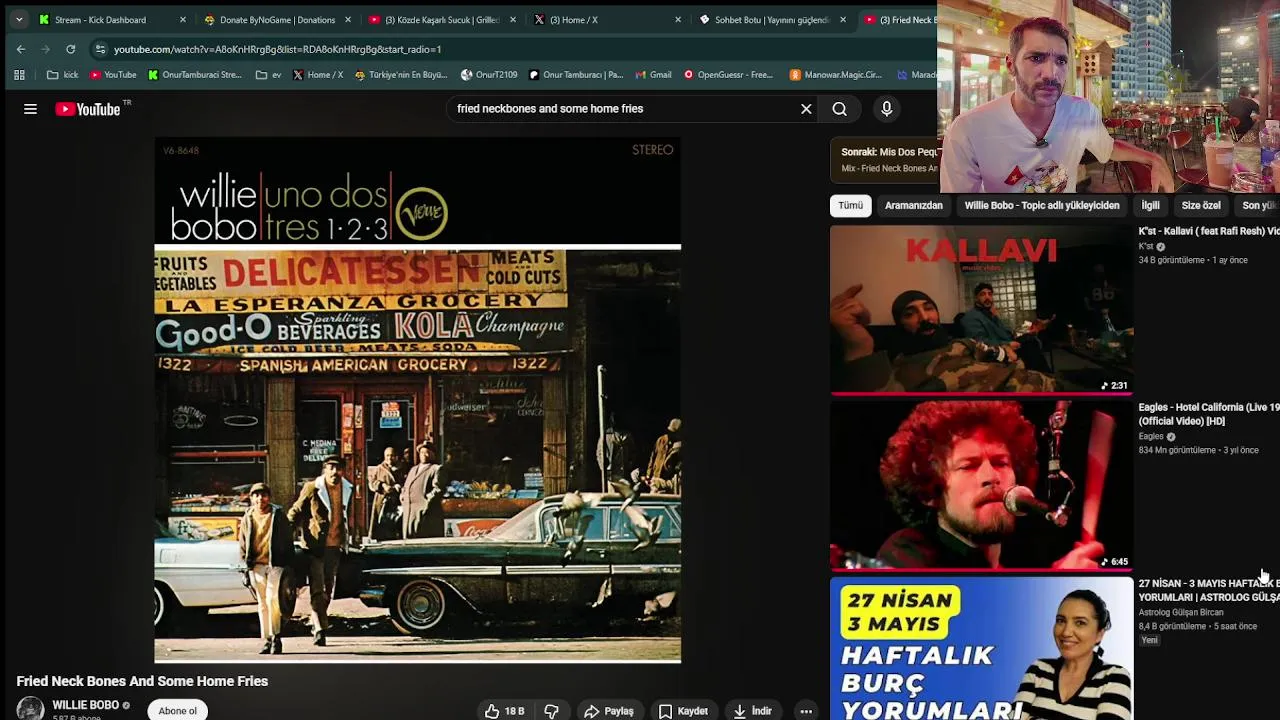Dislike the video with thumbs-down icon
The height and width of the screenshot is (720, 1280).
[x=551, y=711]
